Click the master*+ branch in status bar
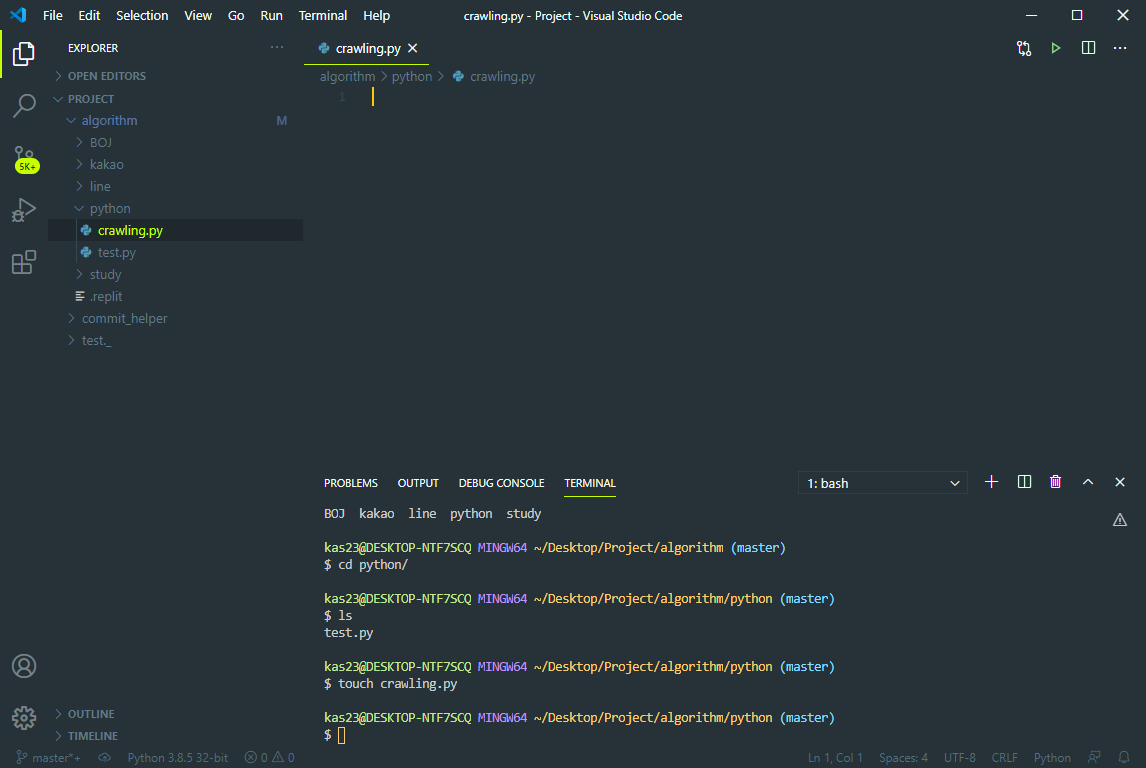This screenshot has width=1146, height=768. point(48,758)
